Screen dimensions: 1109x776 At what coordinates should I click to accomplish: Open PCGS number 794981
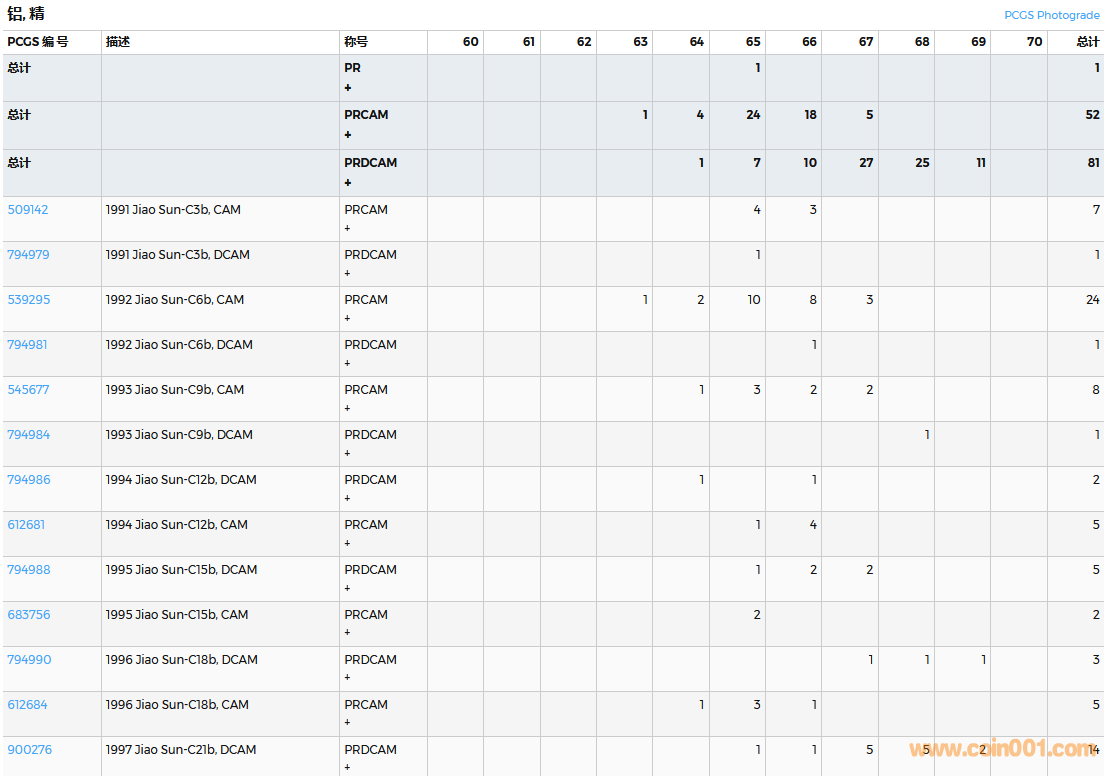[x=28, y=345]
